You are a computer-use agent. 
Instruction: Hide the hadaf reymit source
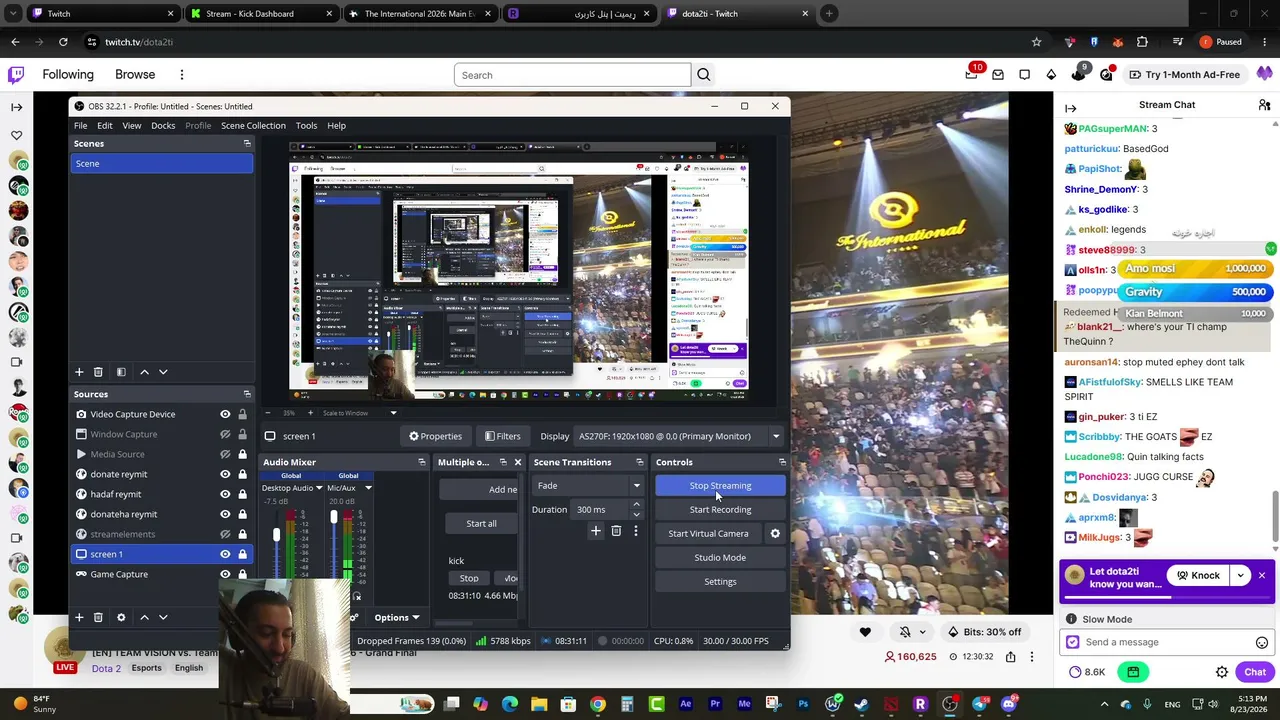[x=225, y=494]
